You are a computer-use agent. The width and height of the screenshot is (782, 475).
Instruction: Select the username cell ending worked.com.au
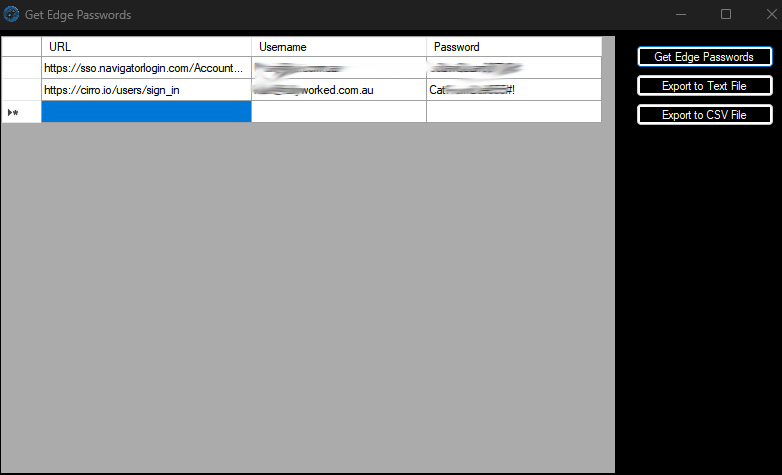coord(339,90)
